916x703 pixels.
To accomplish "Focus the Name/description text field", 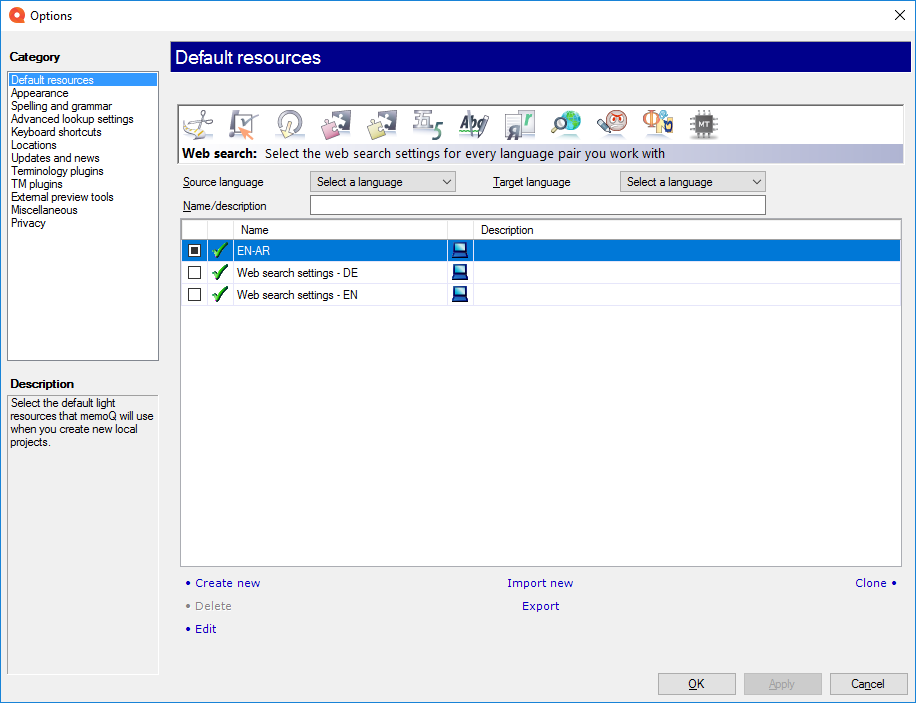I will point(537,206).
